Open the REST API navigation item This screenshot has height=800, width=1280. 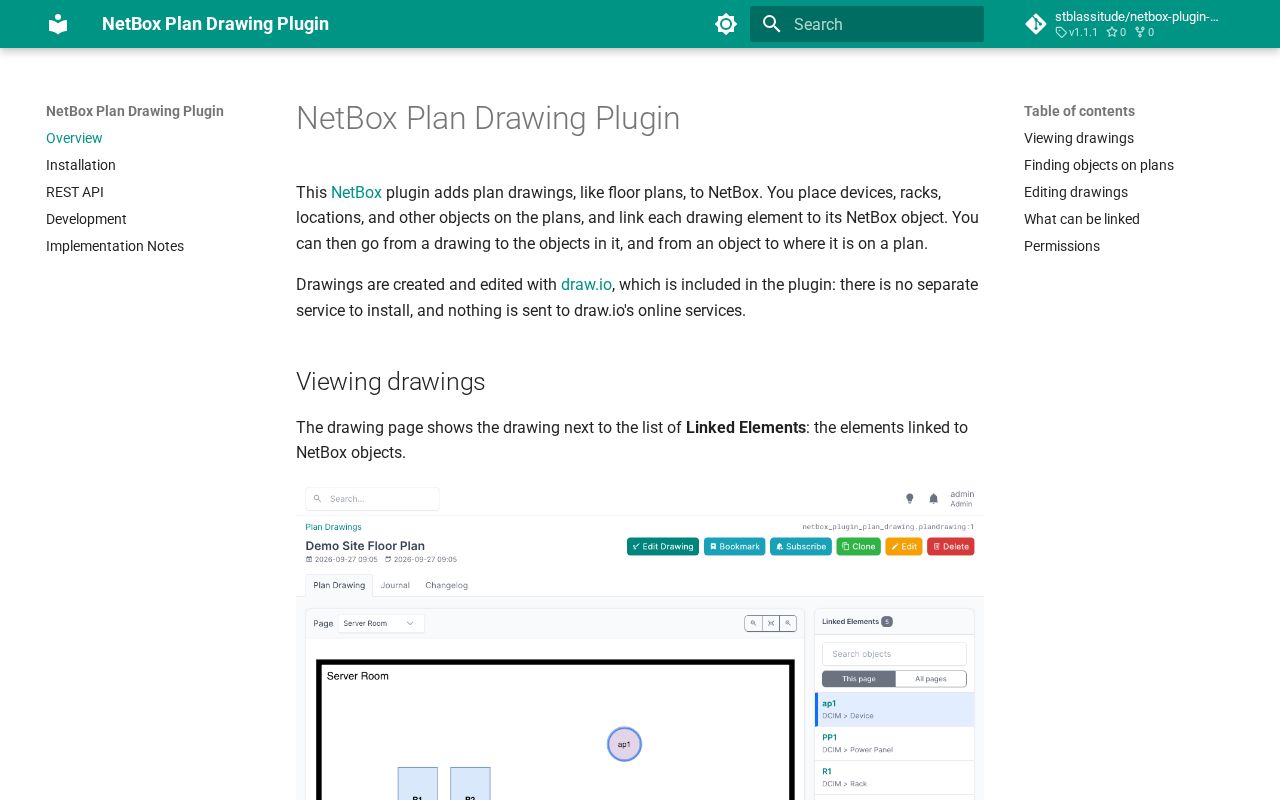click(75, 192)
